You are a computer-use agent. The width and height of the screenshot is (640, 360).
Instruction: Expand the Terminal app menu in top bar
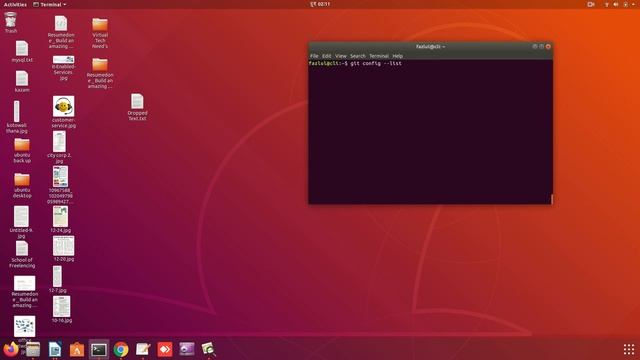pos(50,4)
